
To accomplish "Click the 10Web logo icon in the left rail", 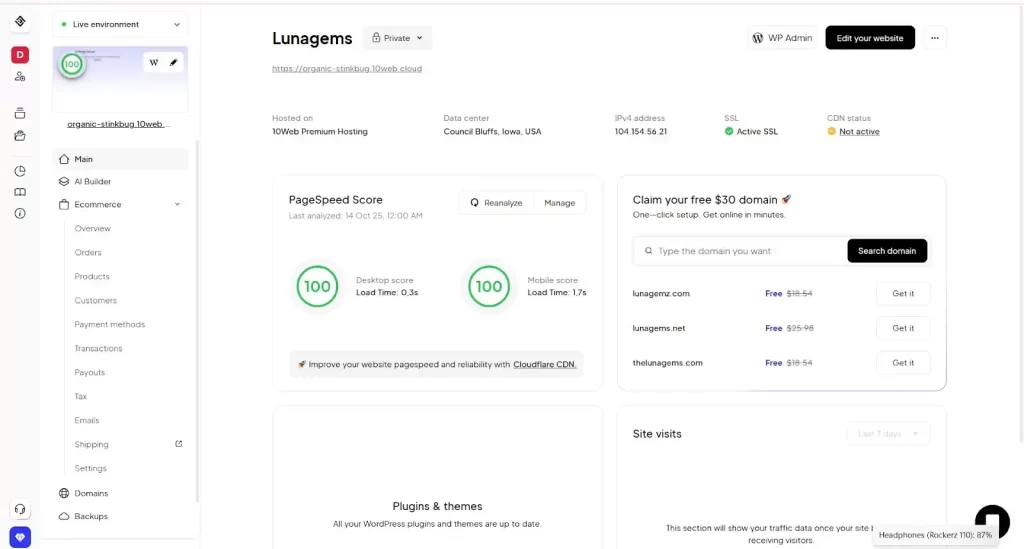I will pyautogui.click(x=20, y=22).
